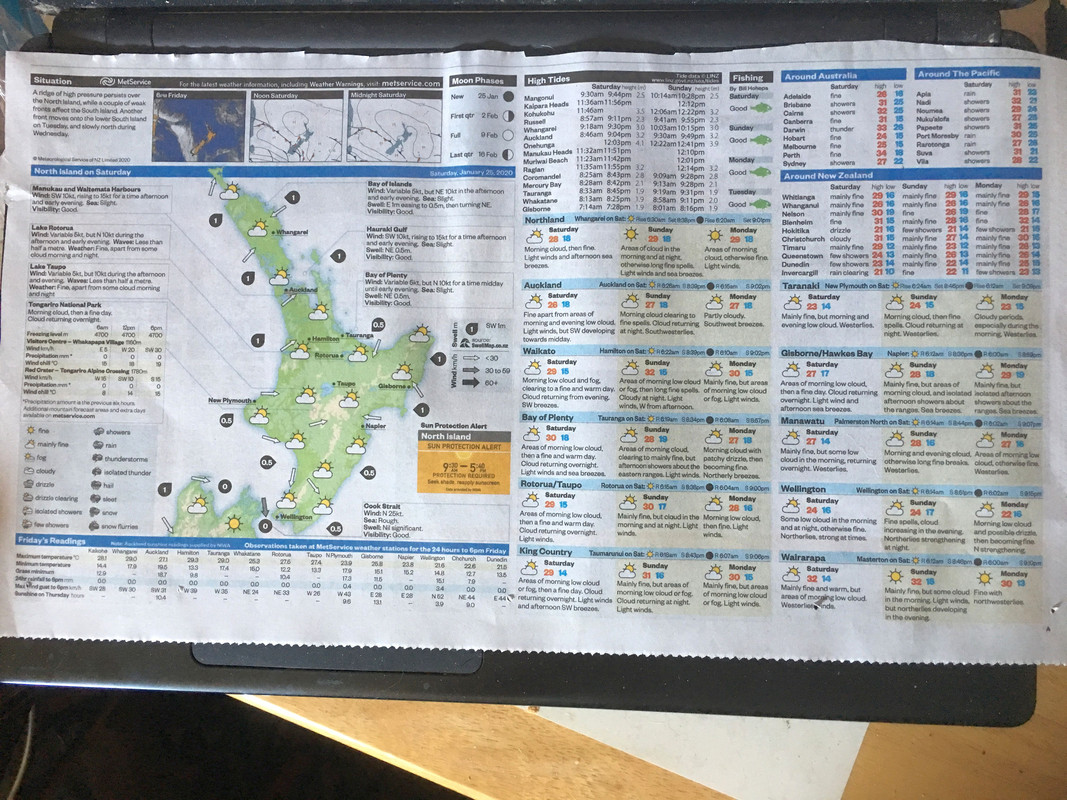Click the 'fine' sun icon in the legend

point(30,431)
